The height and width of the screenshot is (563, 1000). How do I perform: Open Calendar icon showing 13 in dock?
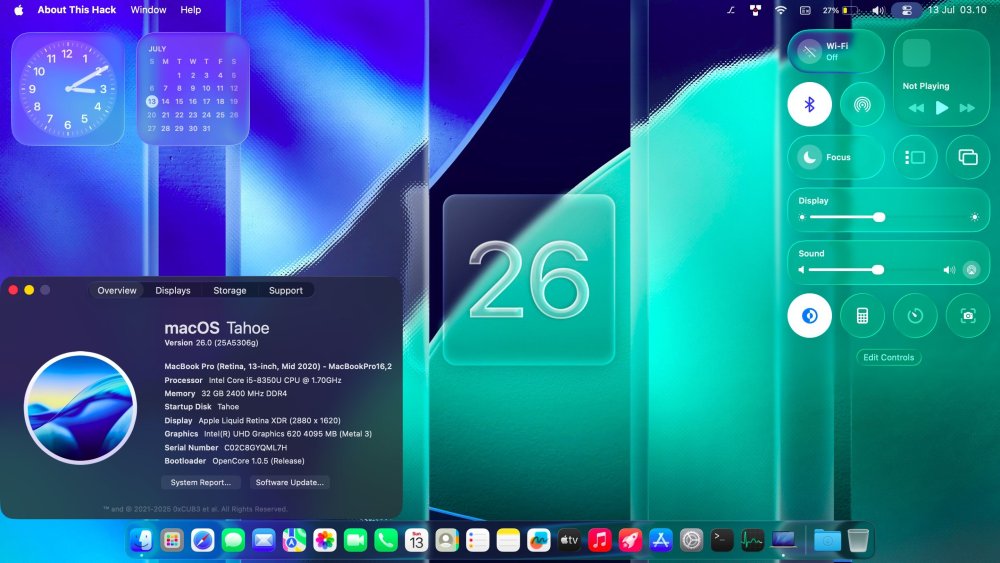[416, 541]
